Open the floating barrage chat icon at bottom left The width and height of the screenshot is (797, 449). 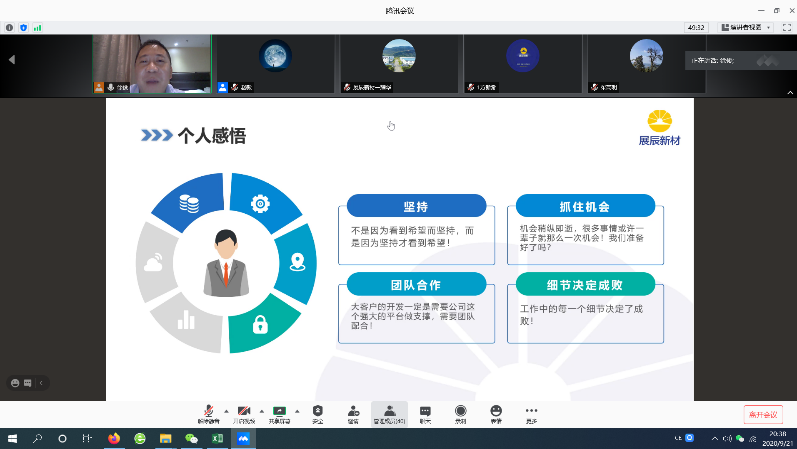coord(27,383)
